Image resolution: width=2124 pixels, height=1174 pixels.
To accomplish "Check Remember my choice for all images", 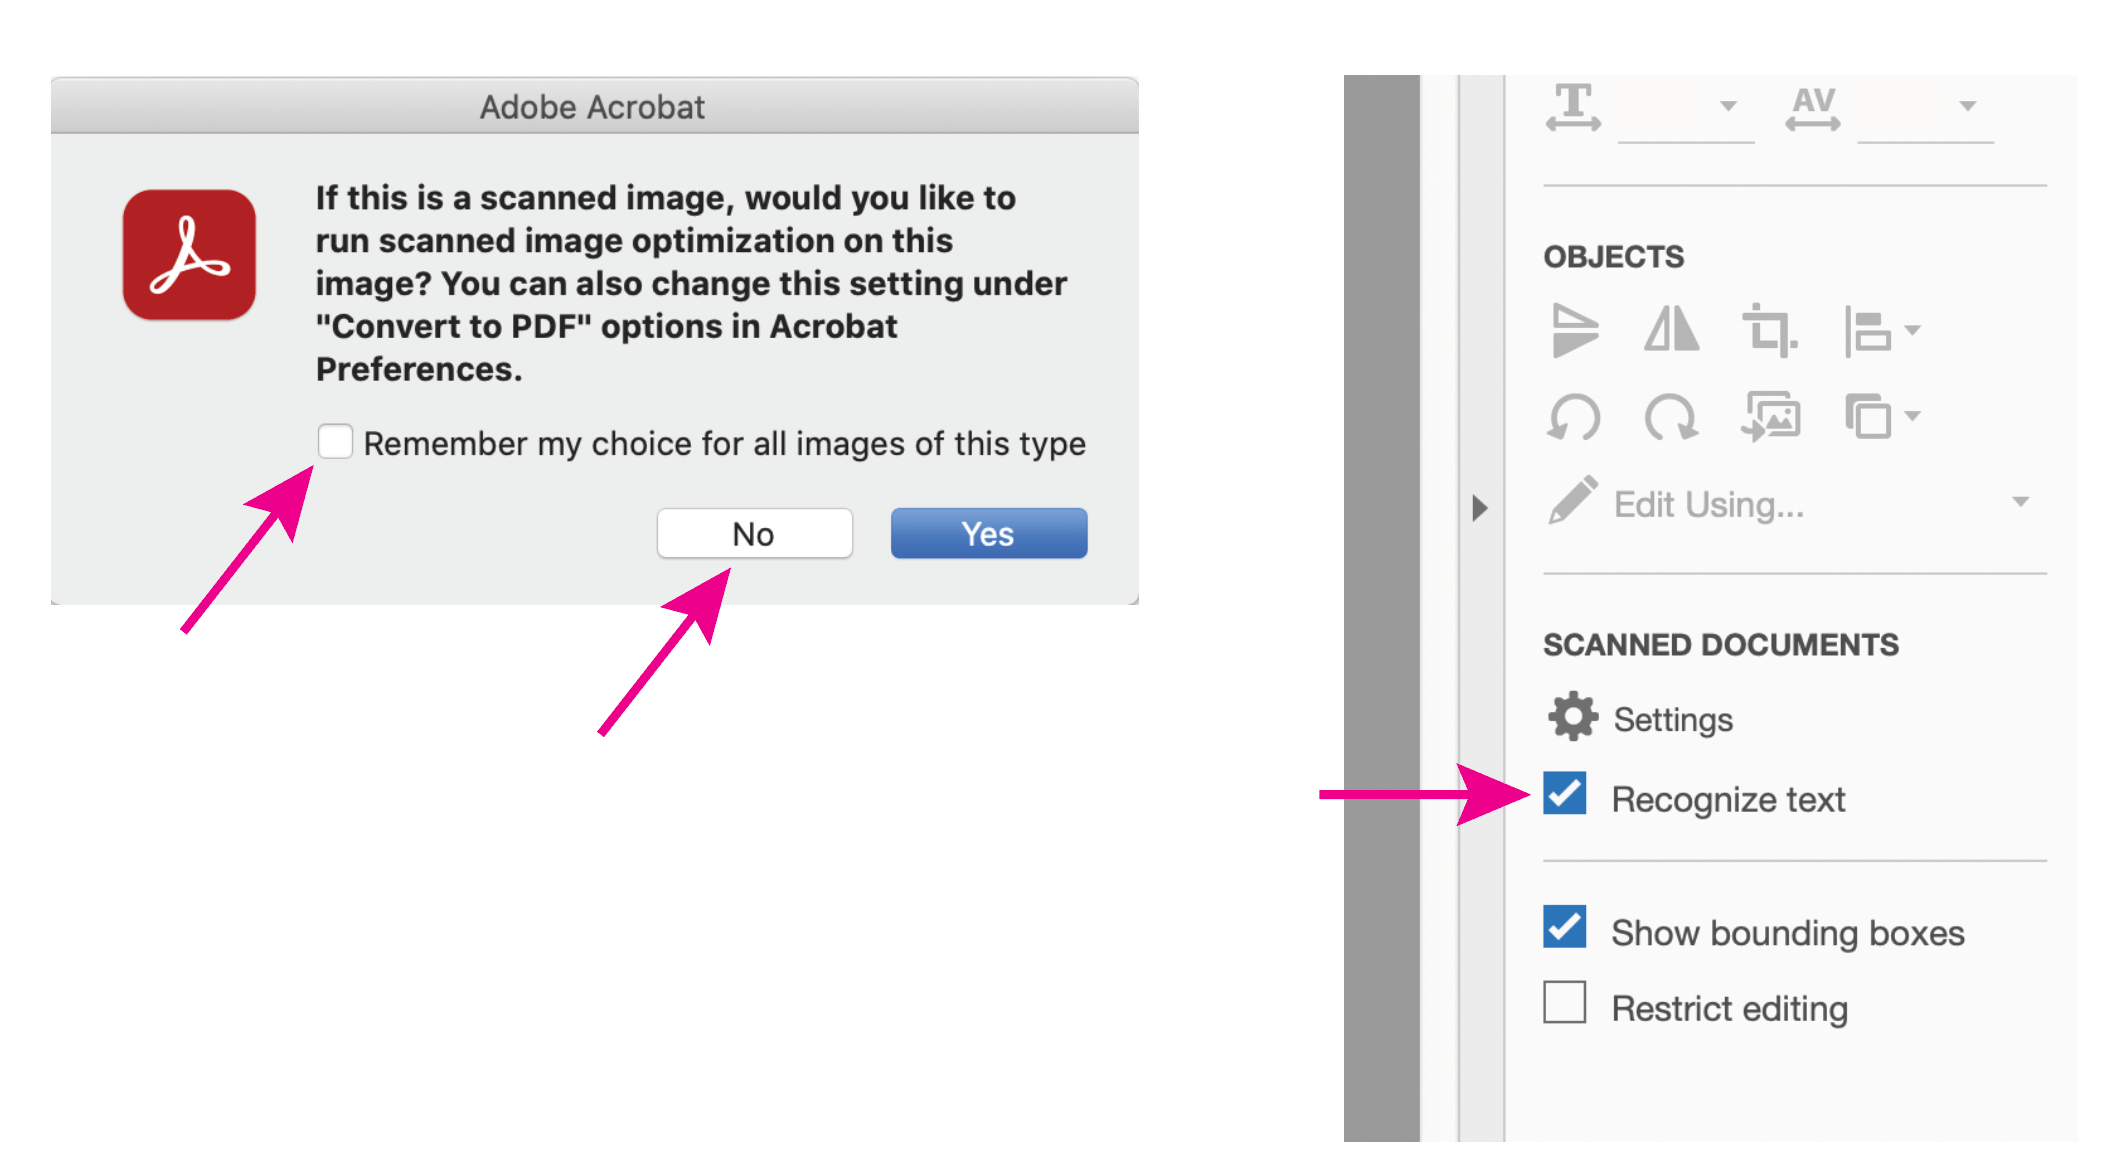I will [336, 441].
